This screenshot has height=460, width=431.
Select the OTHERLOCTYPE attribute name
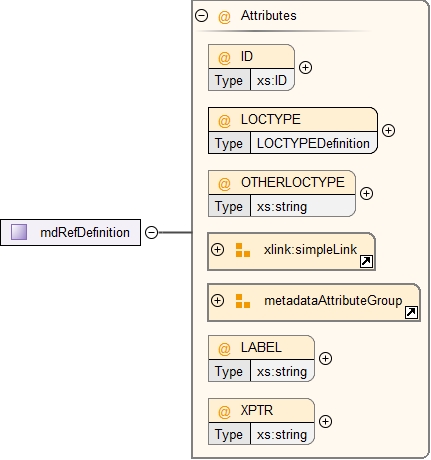(x=293, y=182)
